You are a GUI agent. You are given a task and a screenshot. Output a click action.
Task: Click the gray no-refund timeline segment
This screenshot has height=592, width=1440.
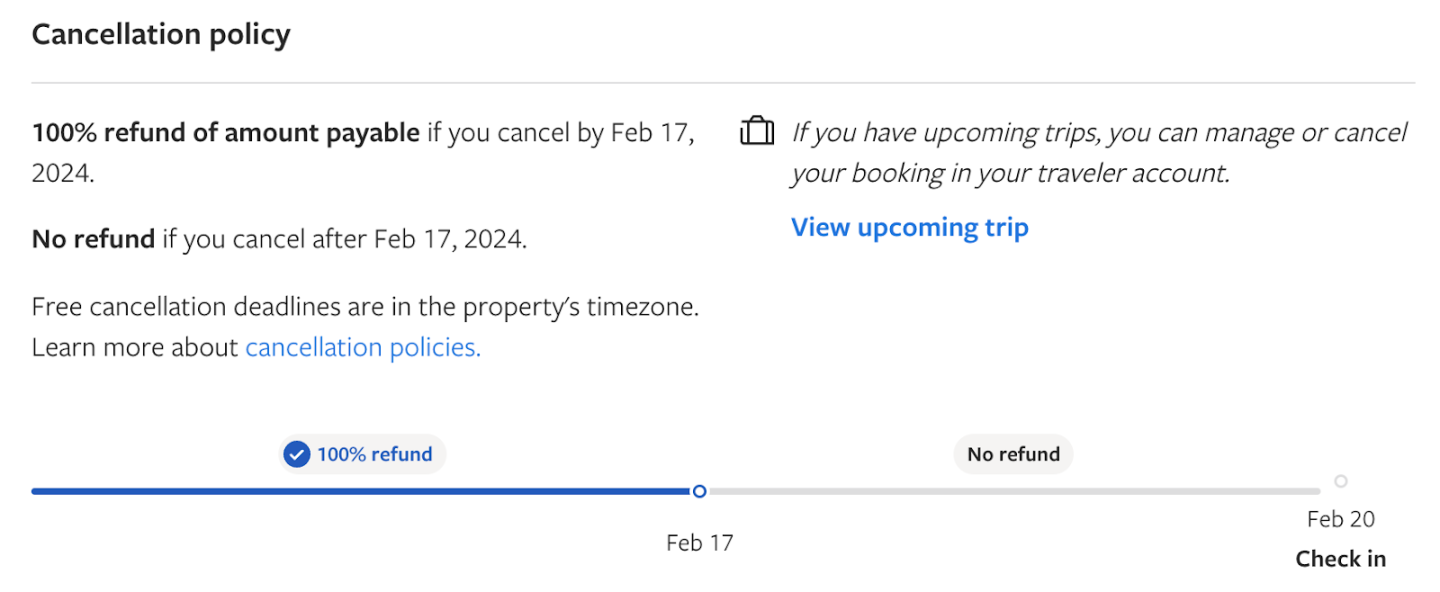(x=1010, y=491)
